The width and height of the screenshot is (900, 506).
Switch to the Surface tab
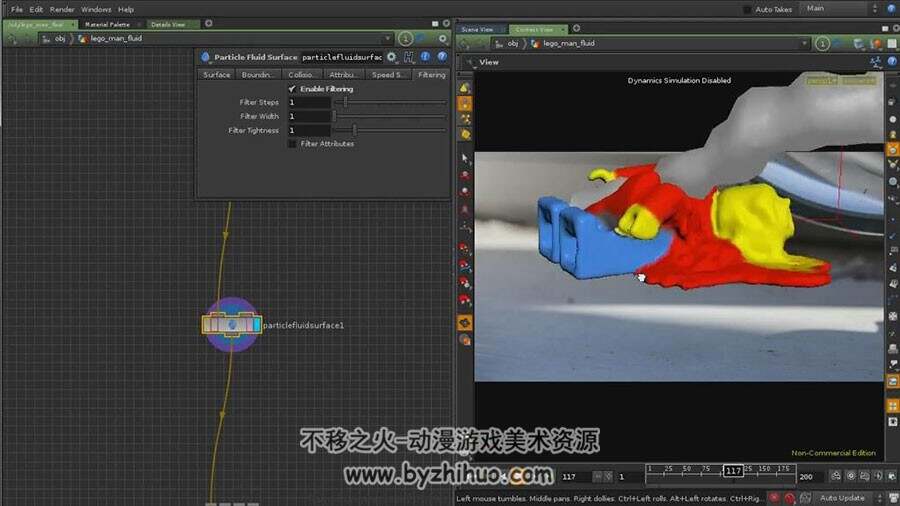pyautogui.click(x=216, y=75)
